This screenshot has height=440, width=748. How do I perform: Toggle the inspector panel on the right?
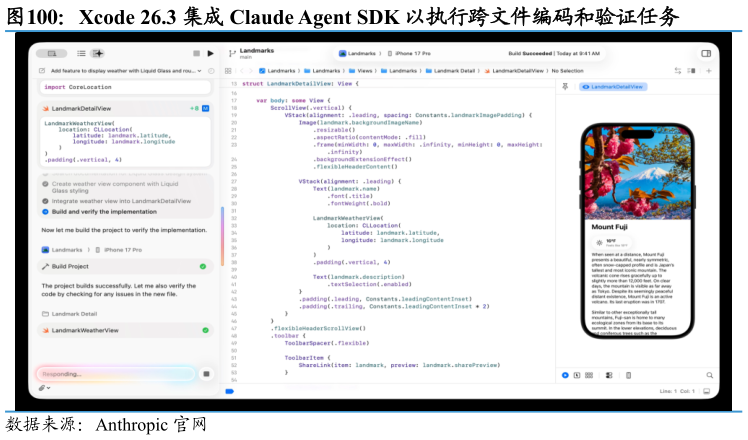point(706,53)
